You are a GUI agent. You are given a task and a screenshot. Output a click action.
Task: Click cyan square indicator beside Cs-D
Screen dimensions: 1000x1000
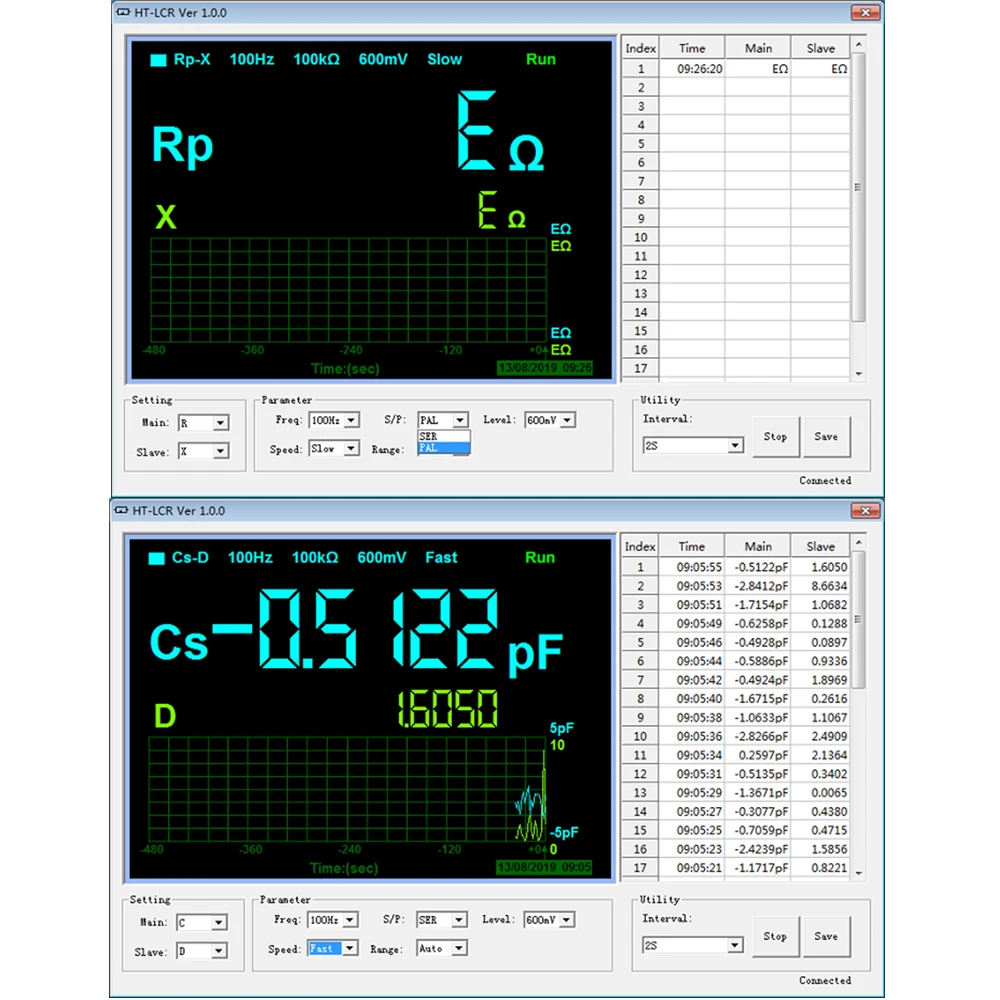156,558
